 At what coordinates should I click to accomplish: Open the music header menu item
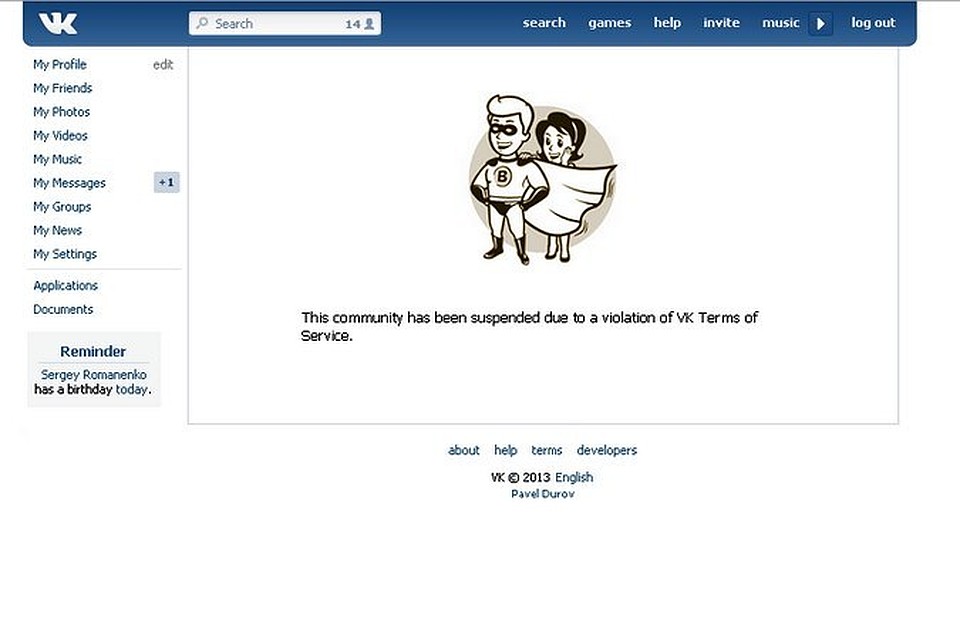coord(781,23)
